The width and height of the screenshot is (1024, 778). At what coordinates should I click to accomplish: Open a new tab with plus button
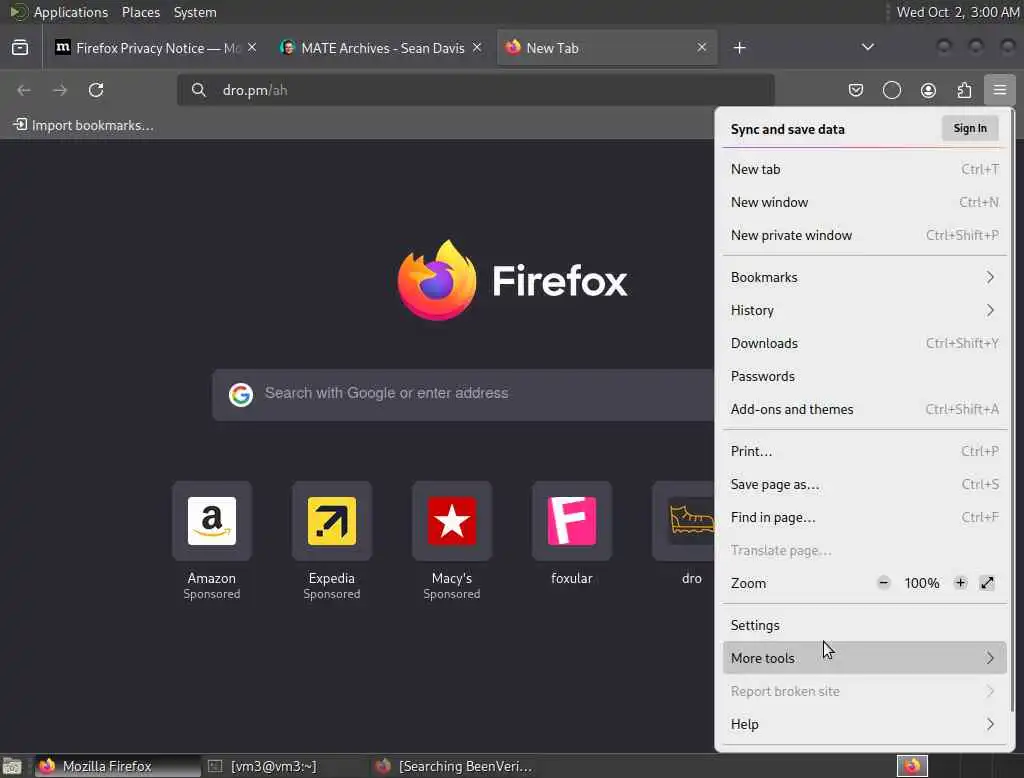tap(739, 48)
